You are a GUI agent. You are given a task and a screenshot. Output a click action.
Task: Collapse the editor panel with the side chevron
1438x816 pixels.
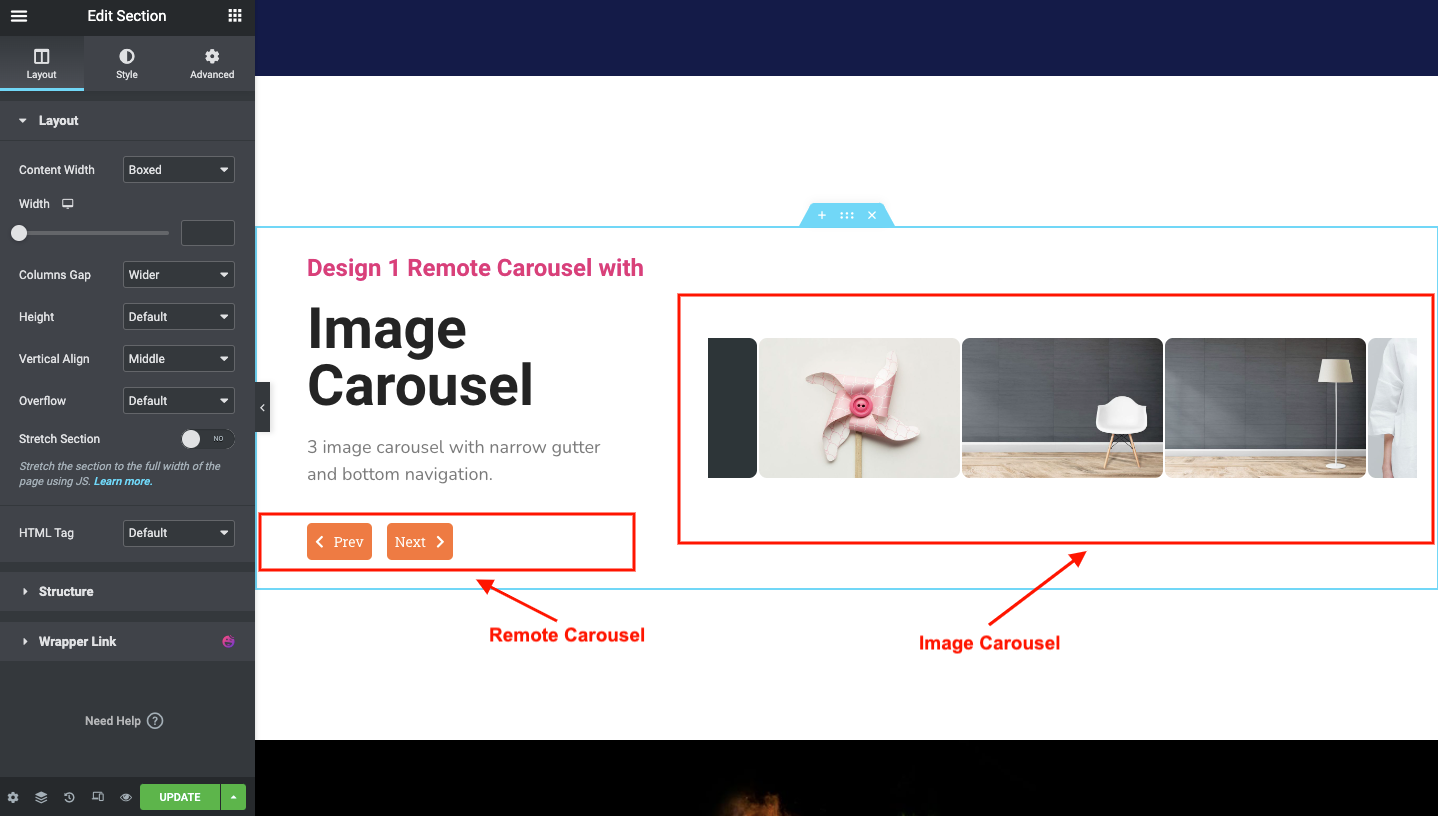262,407
